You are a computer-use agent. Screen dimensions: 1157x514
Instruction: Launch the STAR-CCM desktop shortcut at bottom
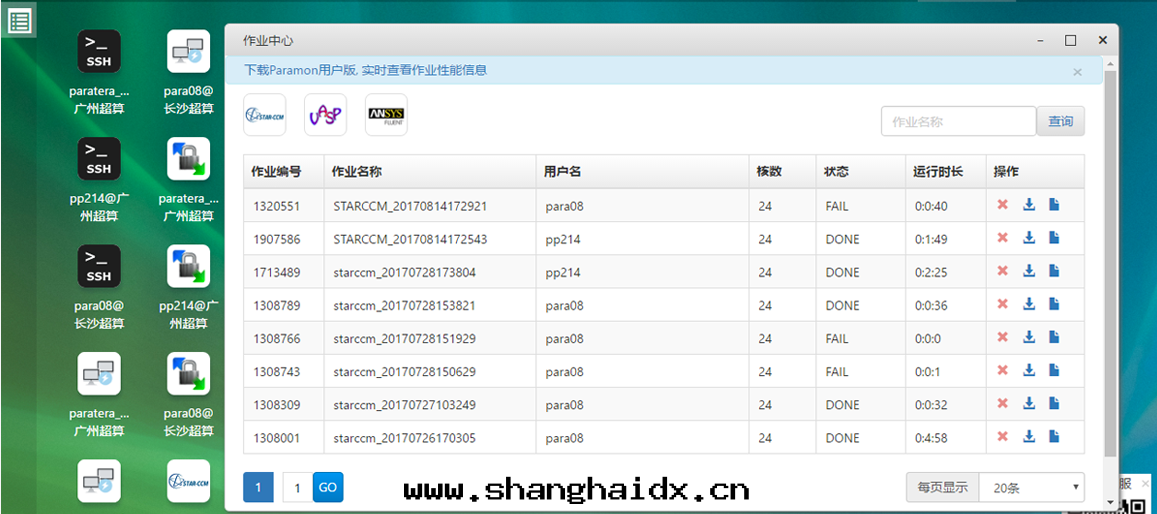pos(189,481)
